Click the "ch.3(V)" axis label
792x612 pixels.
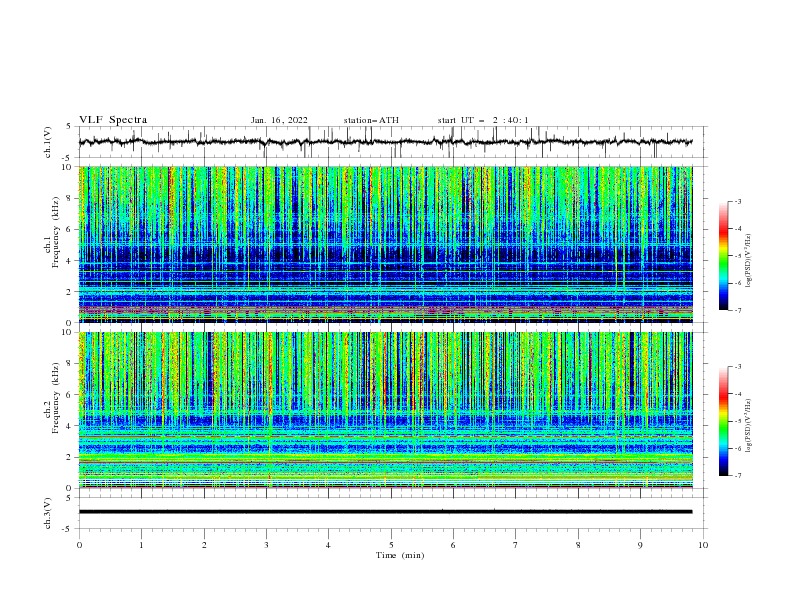point(48,513)
